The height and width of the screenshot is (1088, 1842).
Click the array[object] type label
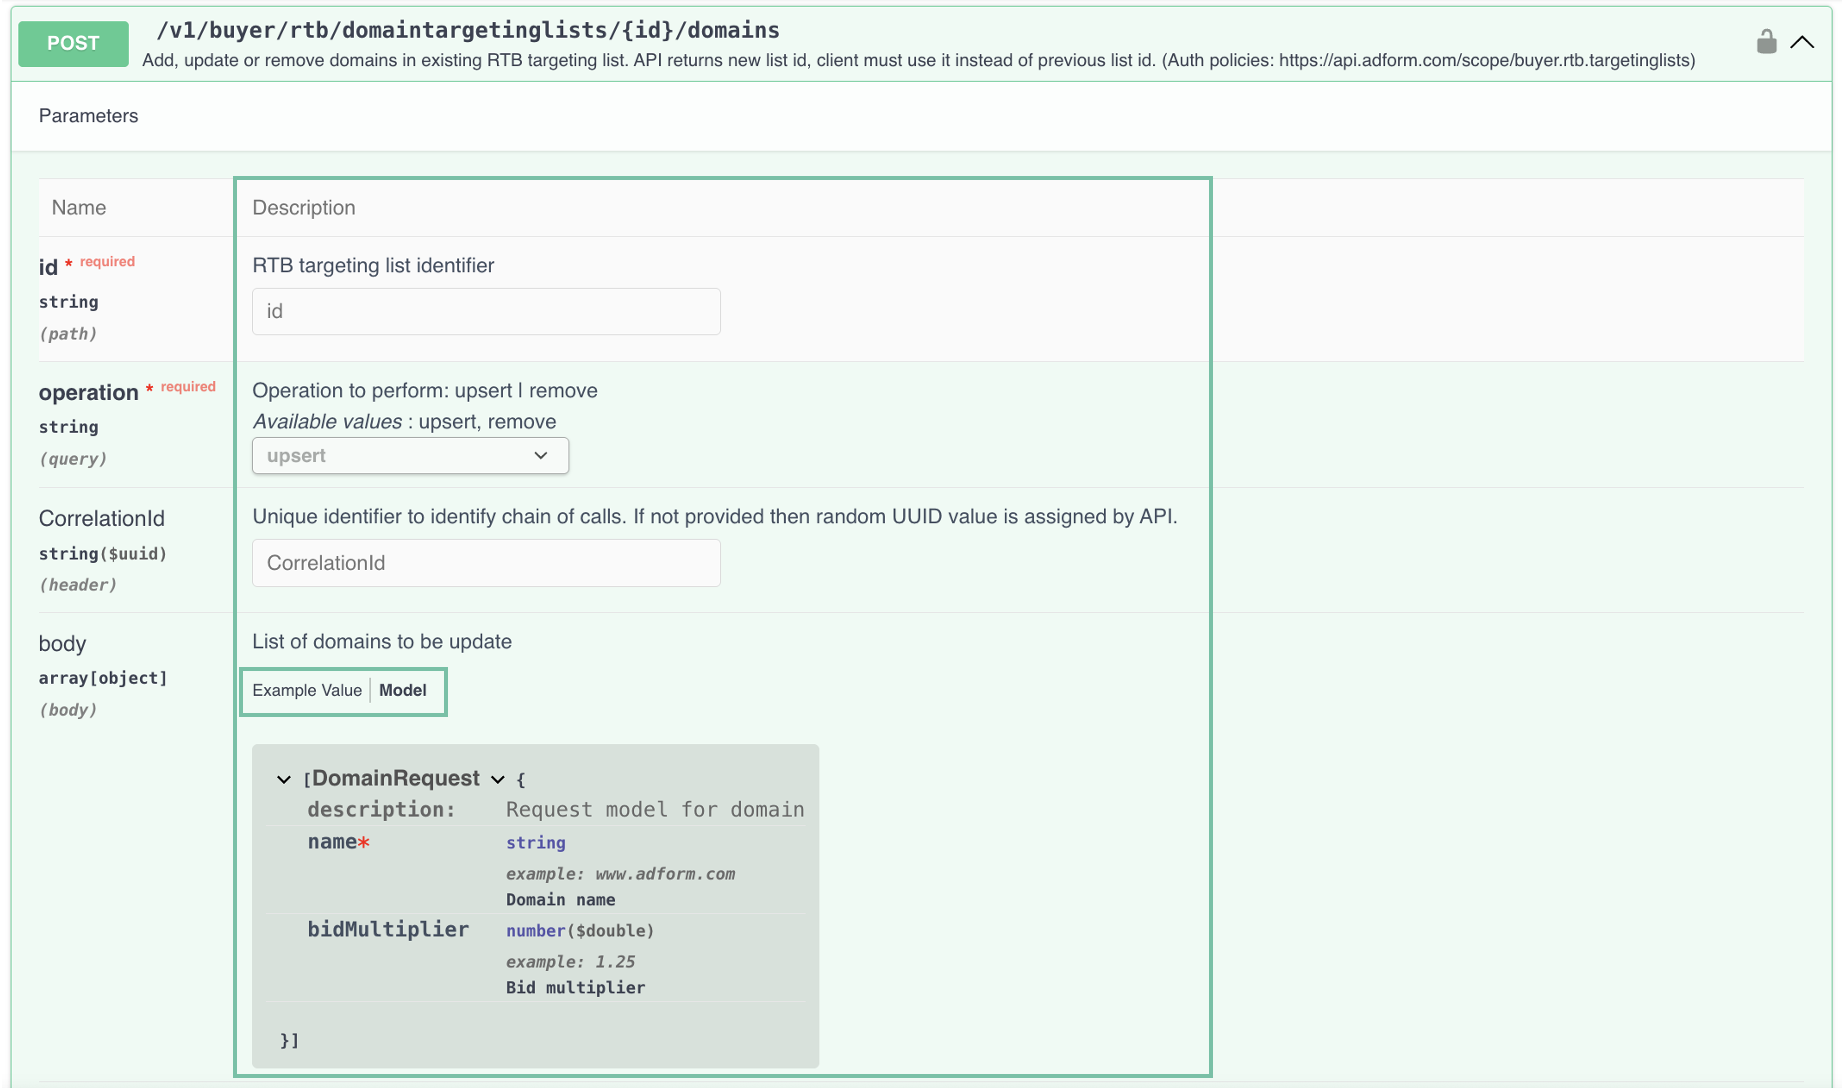[103, 678]
